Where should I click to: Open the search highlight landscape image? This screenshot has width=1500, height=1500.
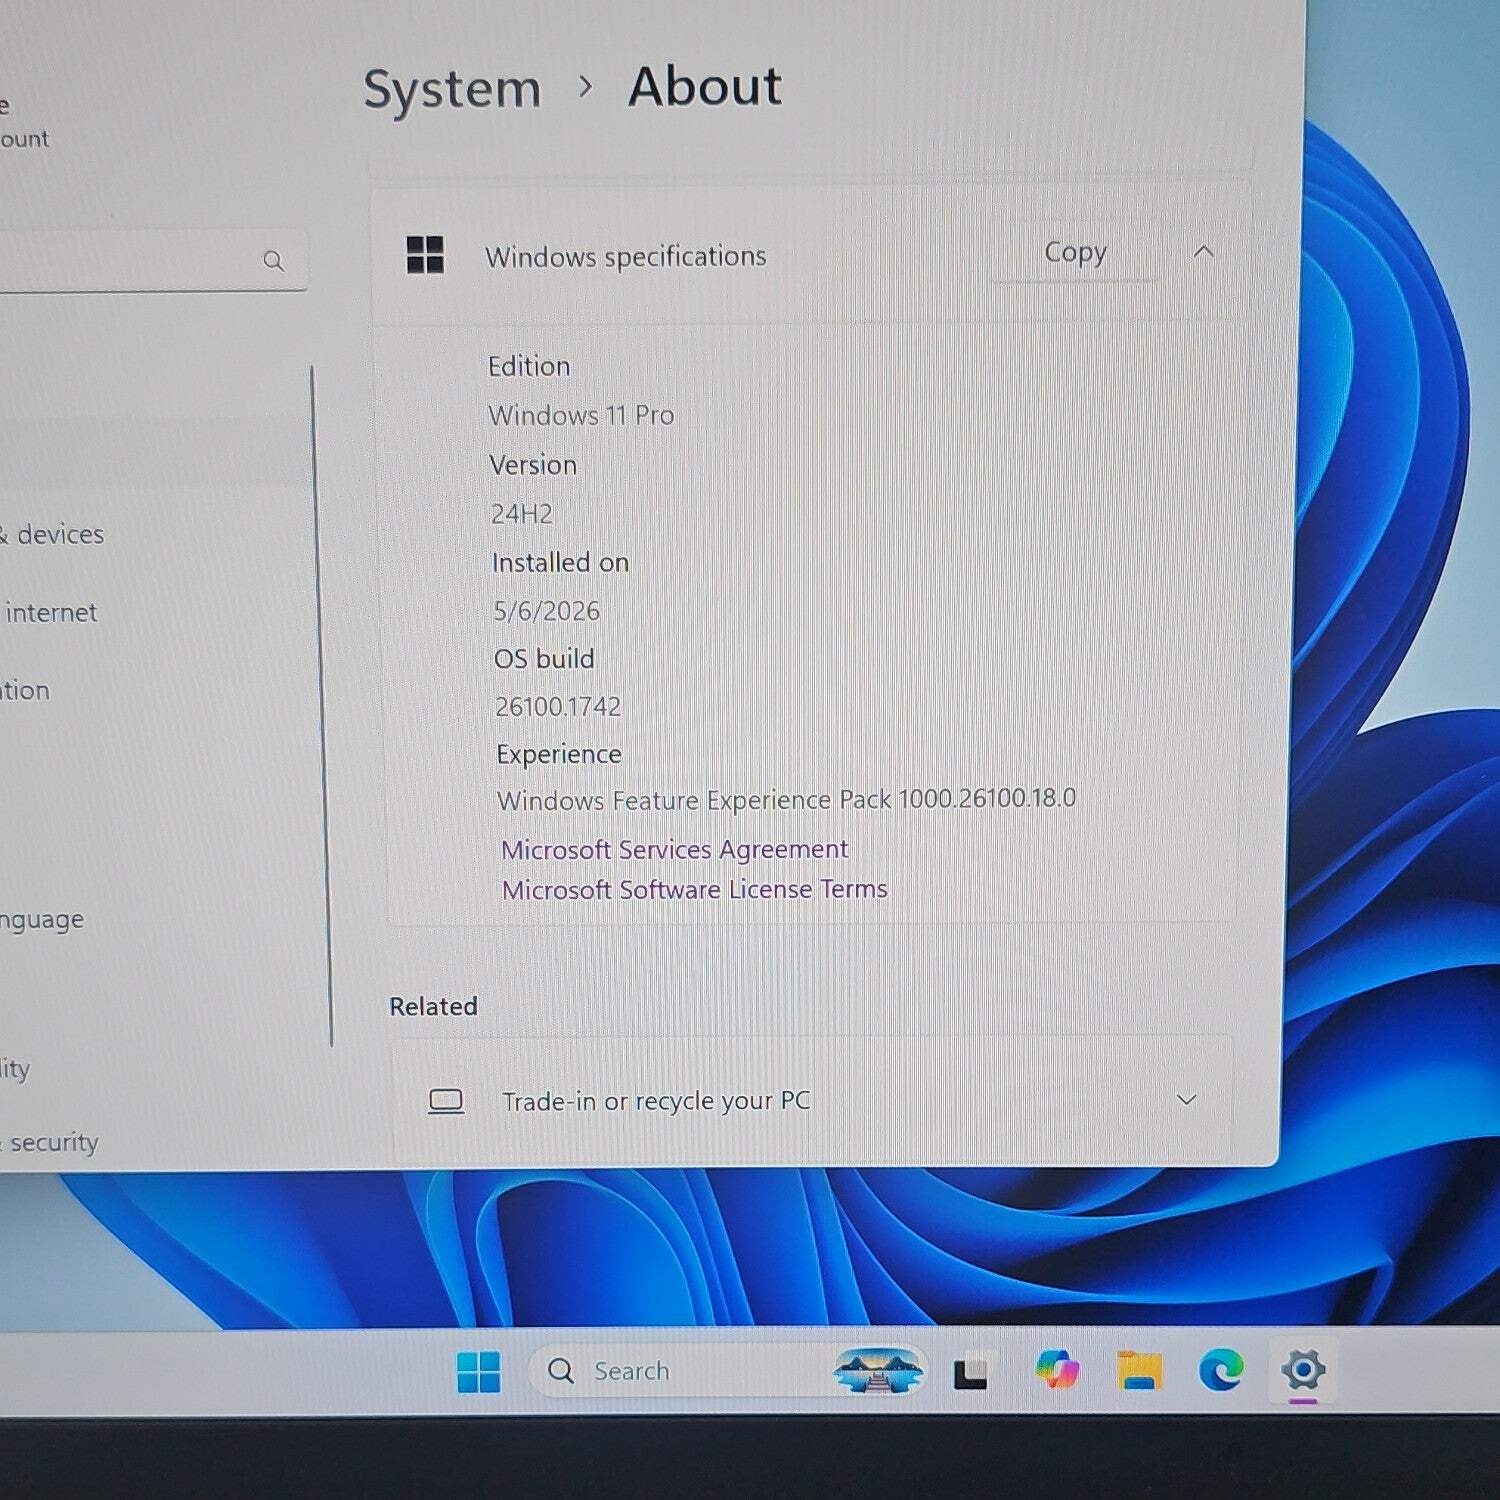pyautogui.click(x=878, y=1370)
